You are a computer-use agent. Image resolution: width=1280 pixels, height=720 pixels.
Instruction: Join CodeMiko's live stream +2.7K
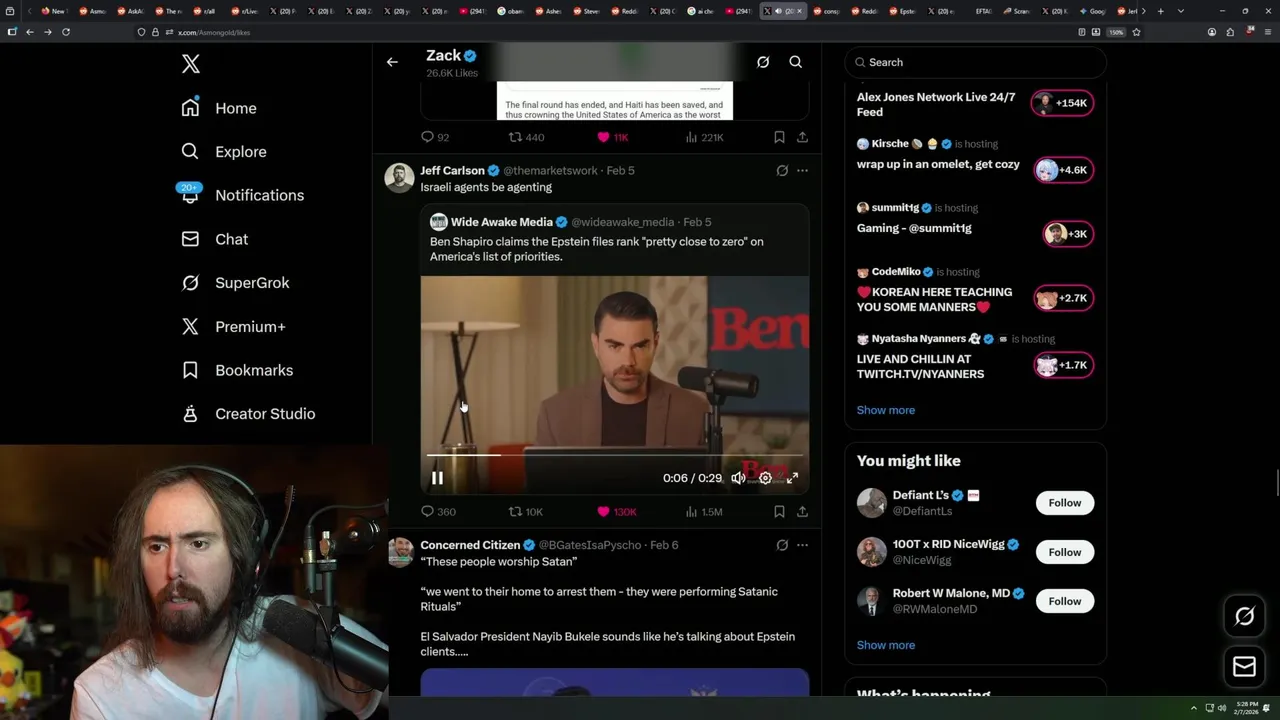pyautogui.click(x=1063, y=298)
